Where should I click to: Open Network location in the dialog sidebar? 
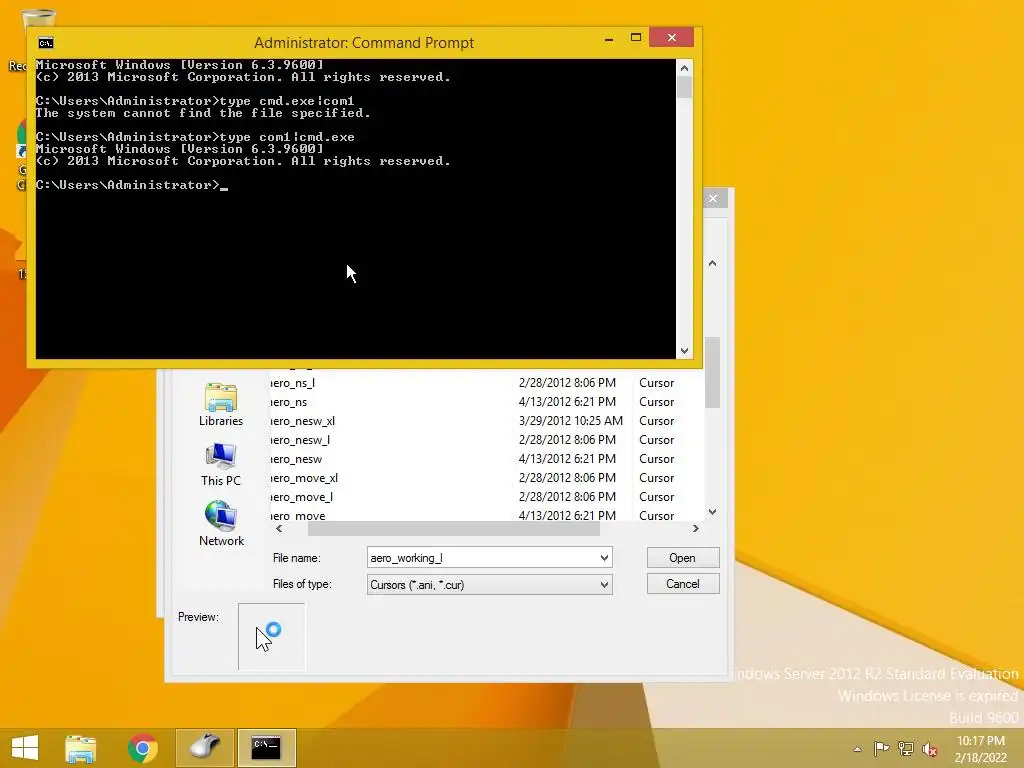(x=221, y=524)
